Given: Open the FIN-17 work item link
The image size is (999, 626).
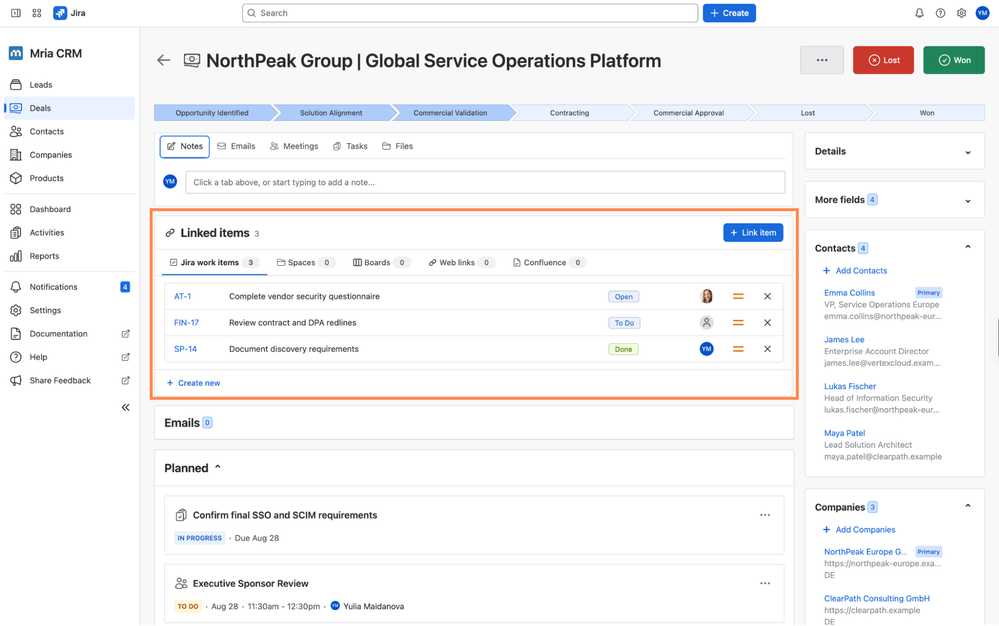Looking at the screenshot, I should pyautogui.click(x=186, y=323).
